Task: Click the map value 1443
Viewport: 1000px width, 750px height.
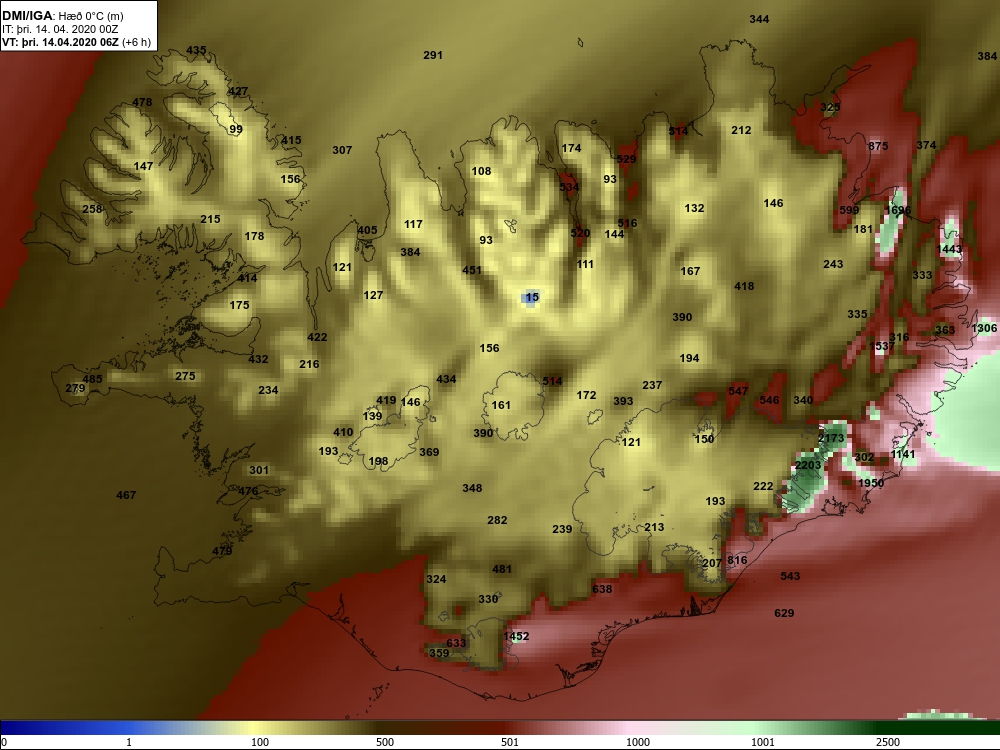Action: click(x=950, y=249)
